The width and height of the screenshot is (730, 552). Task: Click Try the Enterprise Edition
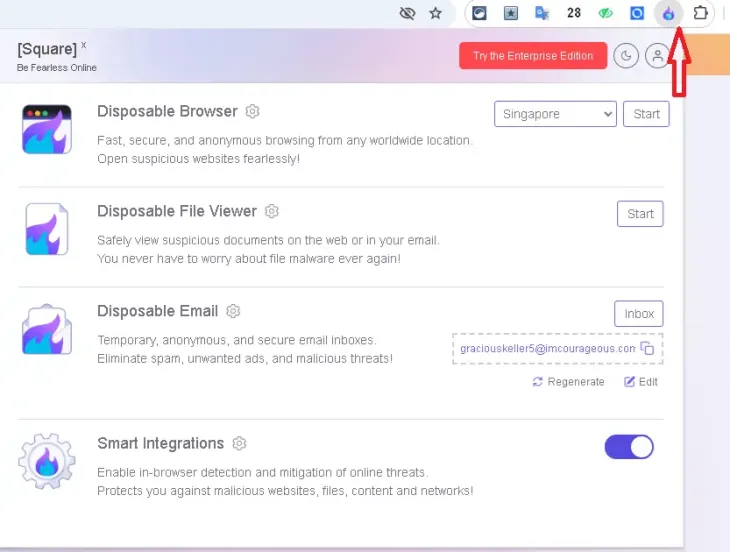(x=533, y=56)
